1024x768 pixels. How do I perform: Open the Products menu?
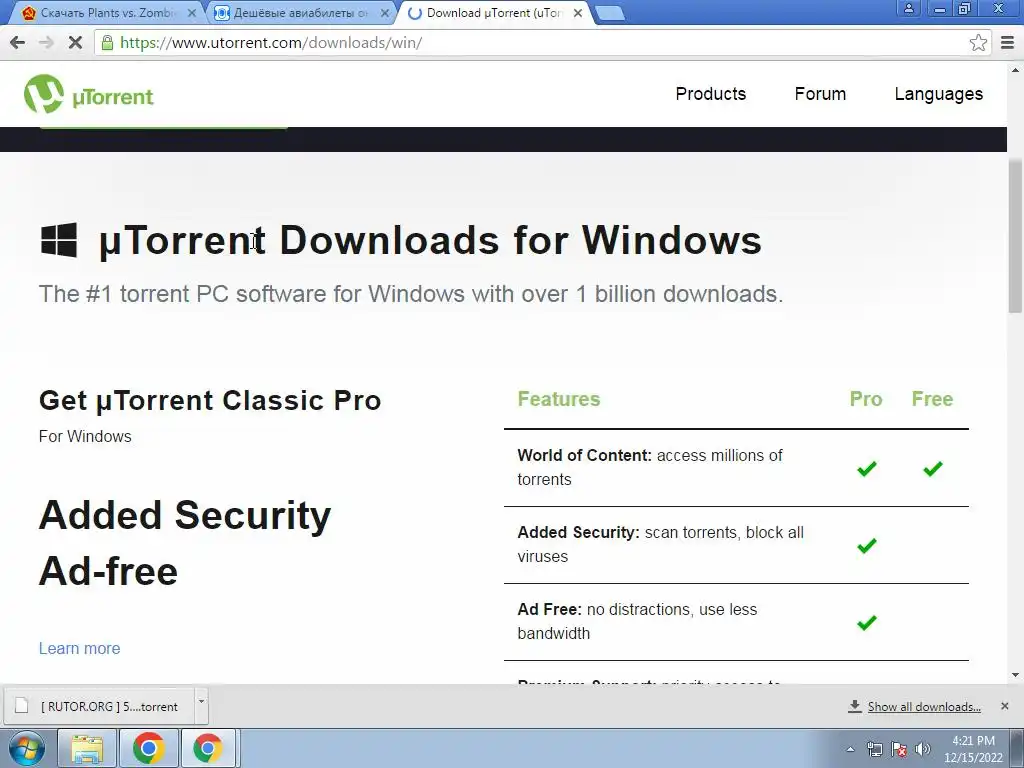click(x=711, y=94)
